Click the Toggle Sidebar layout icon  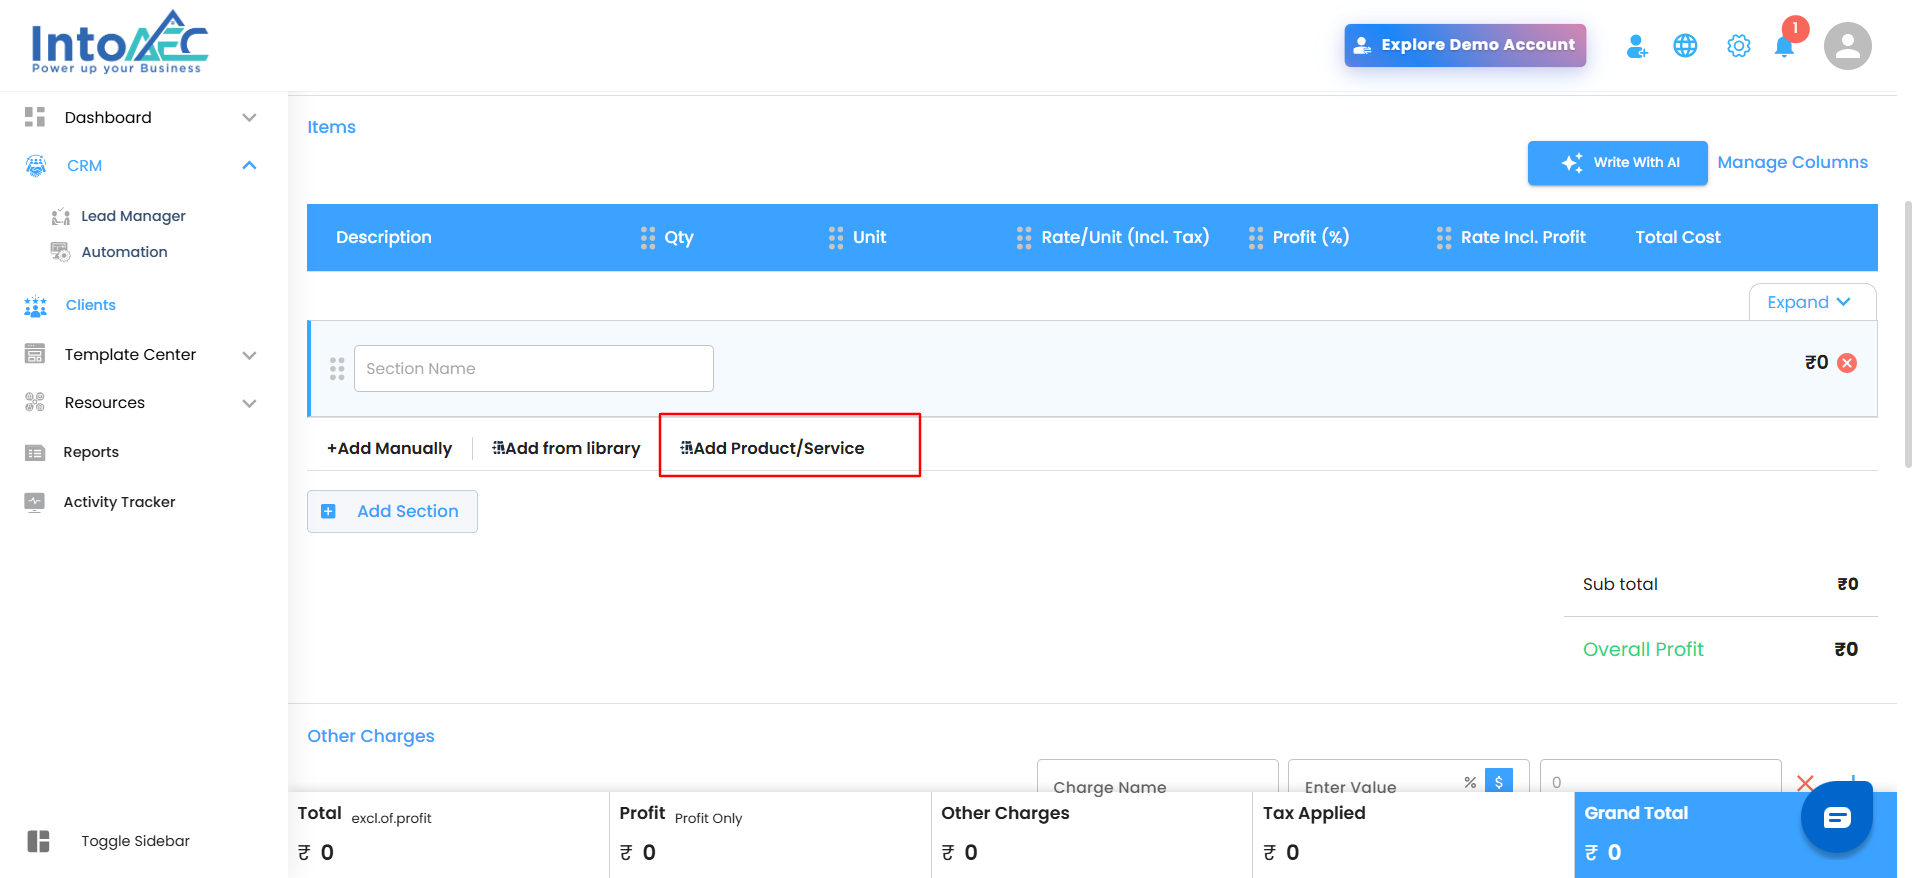pos(39,841)
